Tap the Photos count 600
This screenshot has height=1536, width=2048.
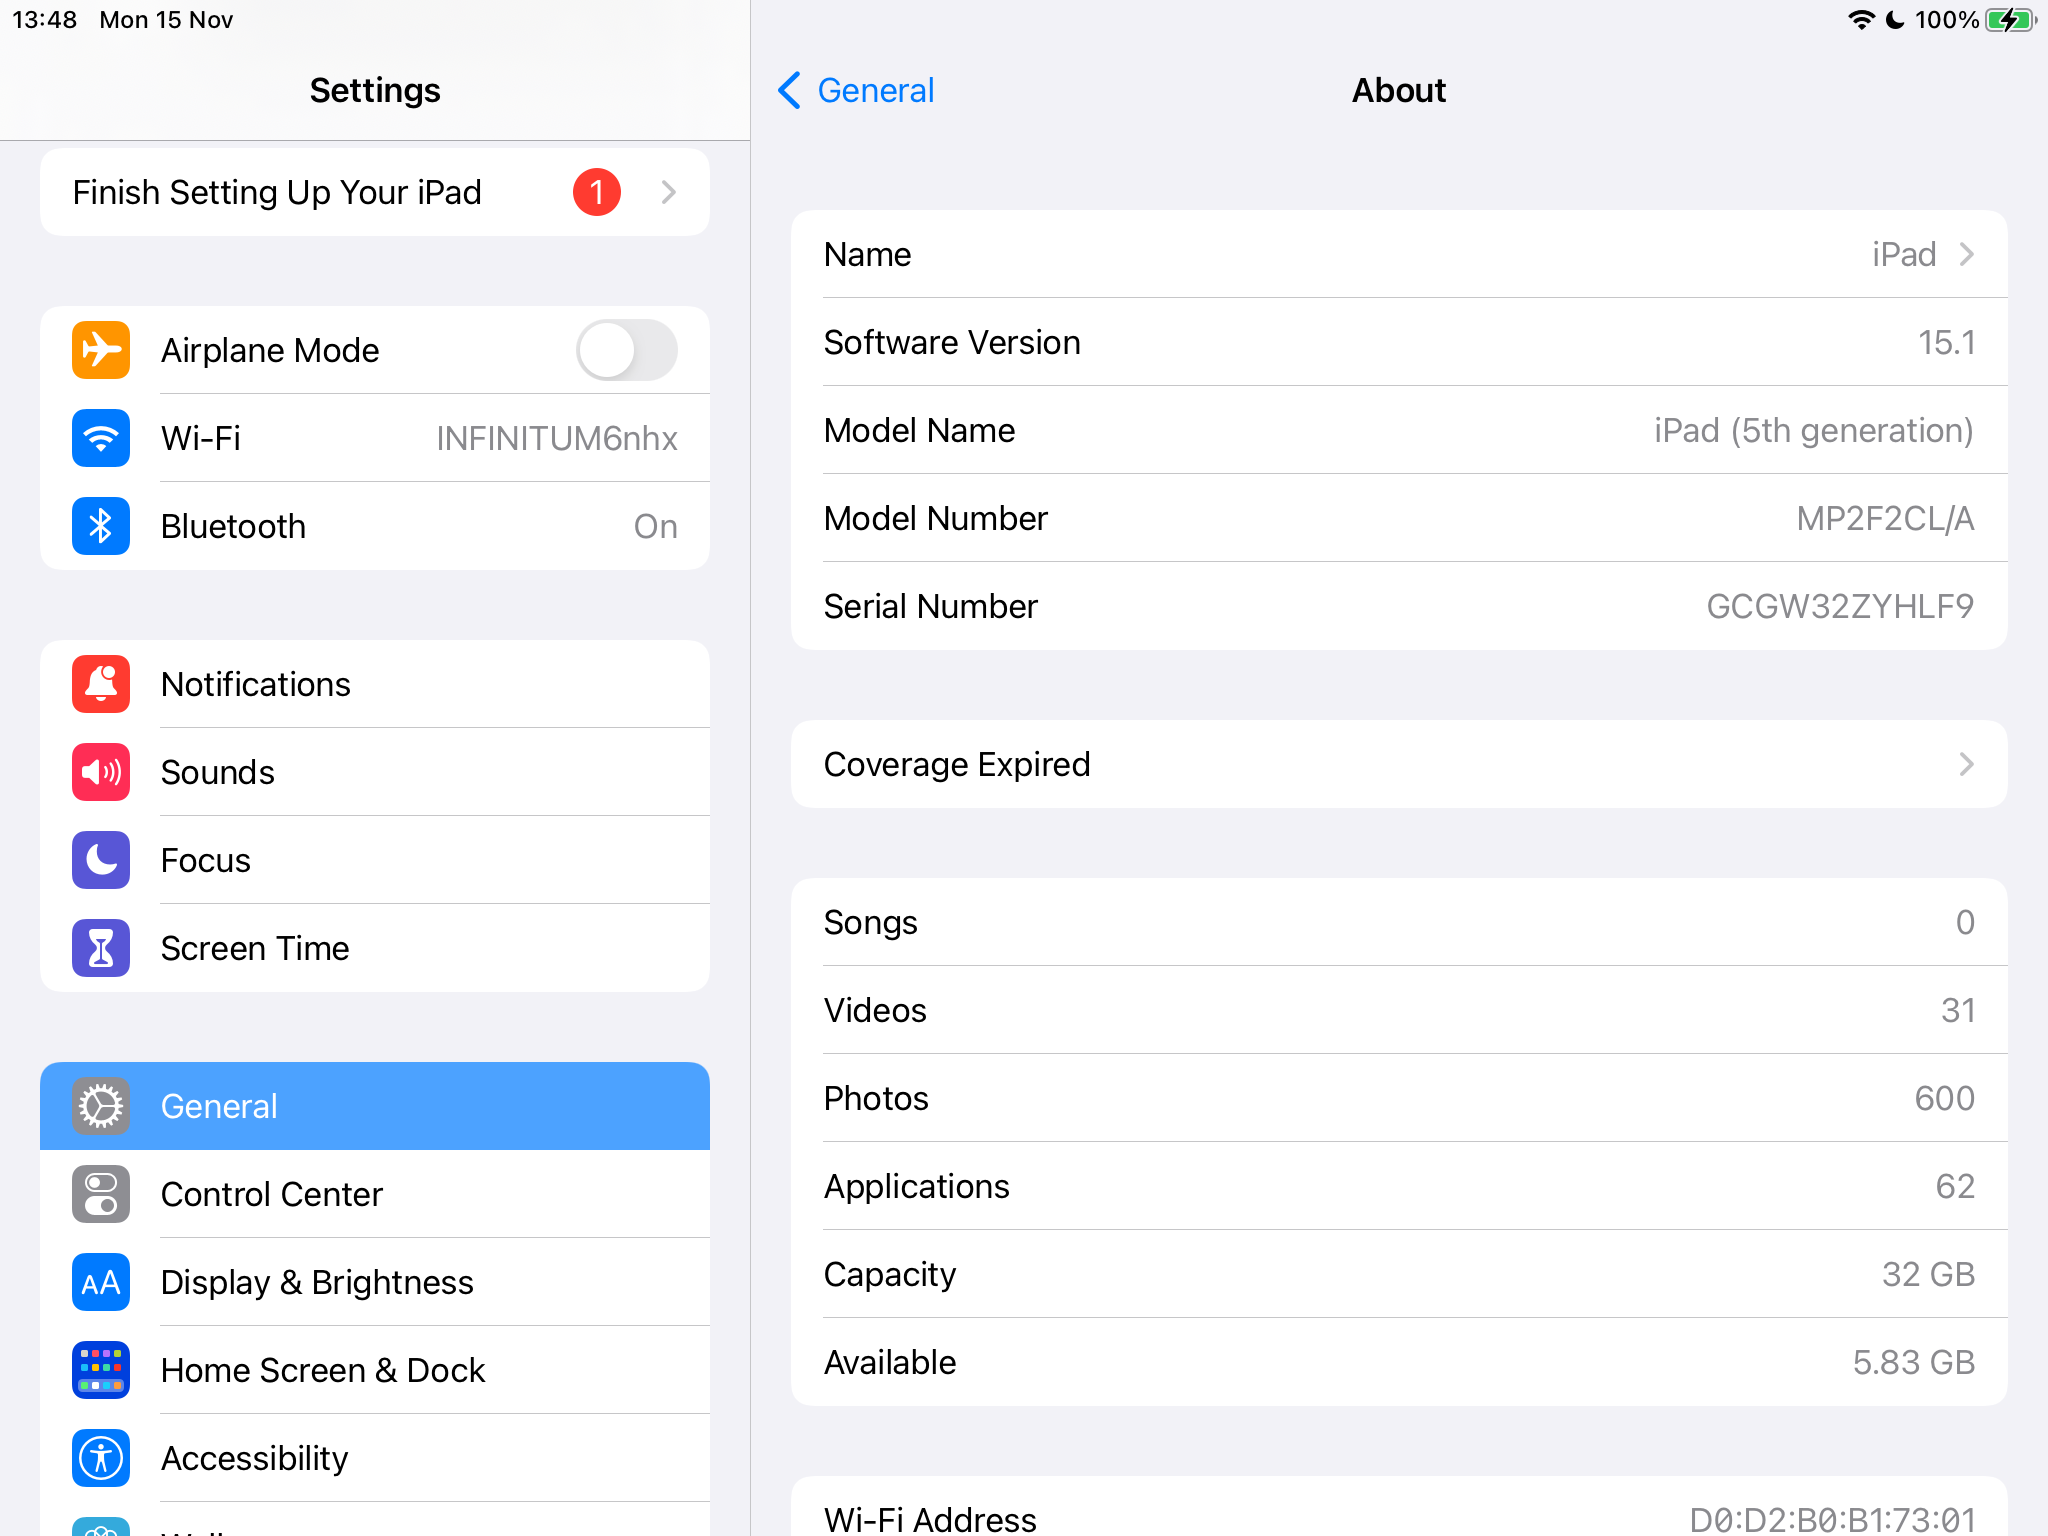[x=1944, y=1098]
